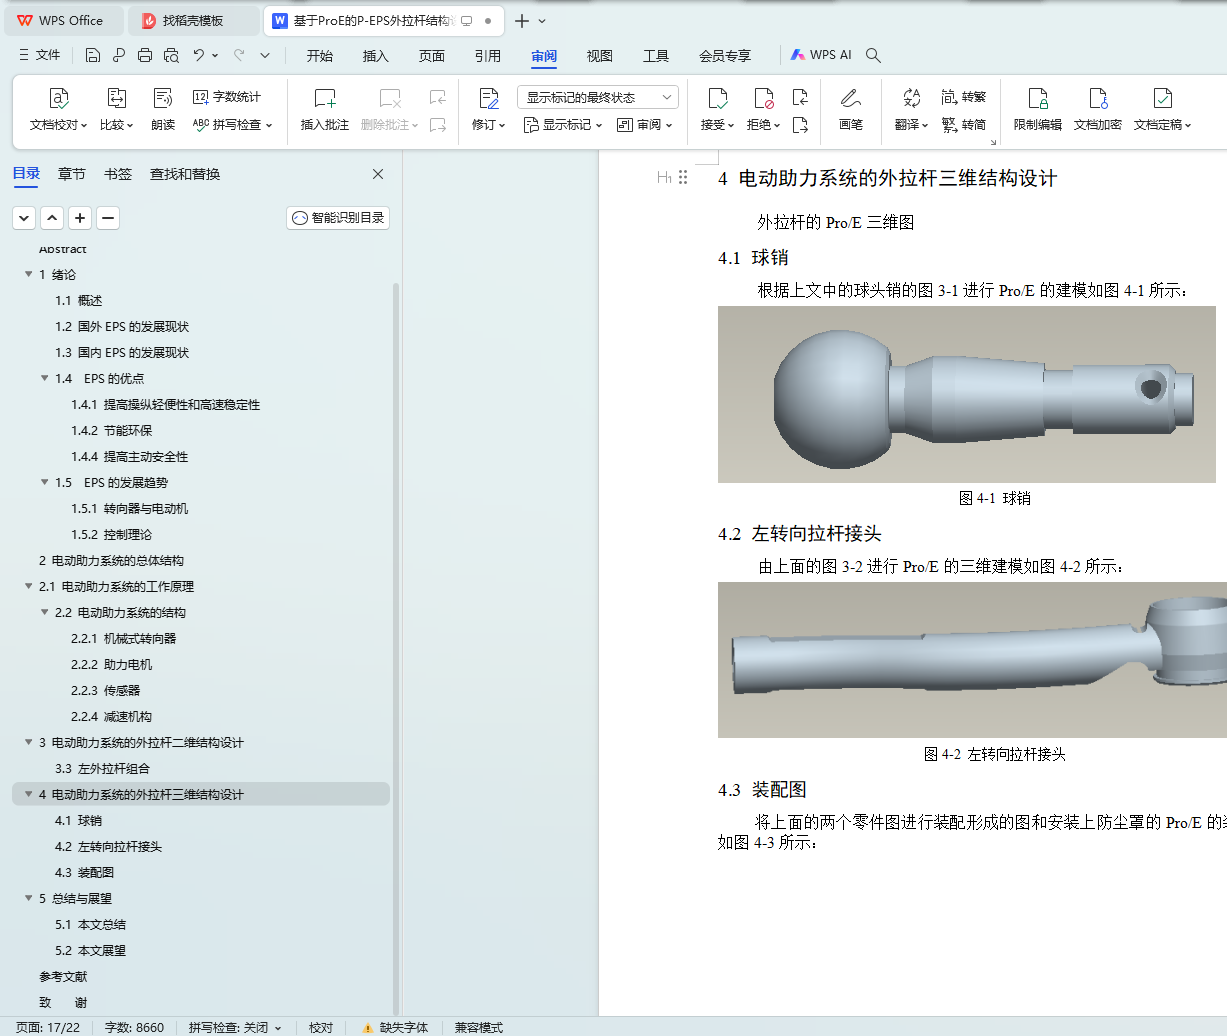This screenshot has height=1036, width=1227.
Task: Collapse the 1.5 EPS 的发展趋势 node
Action: (45, 482)
